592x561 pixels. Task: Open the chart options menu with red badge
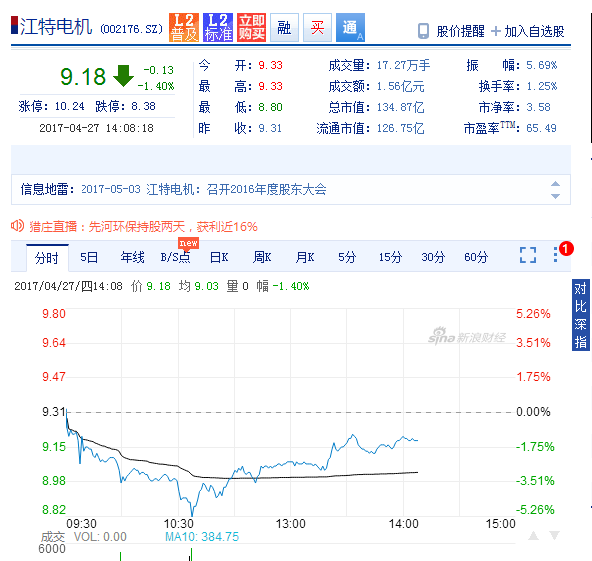[x=555, y=254]
